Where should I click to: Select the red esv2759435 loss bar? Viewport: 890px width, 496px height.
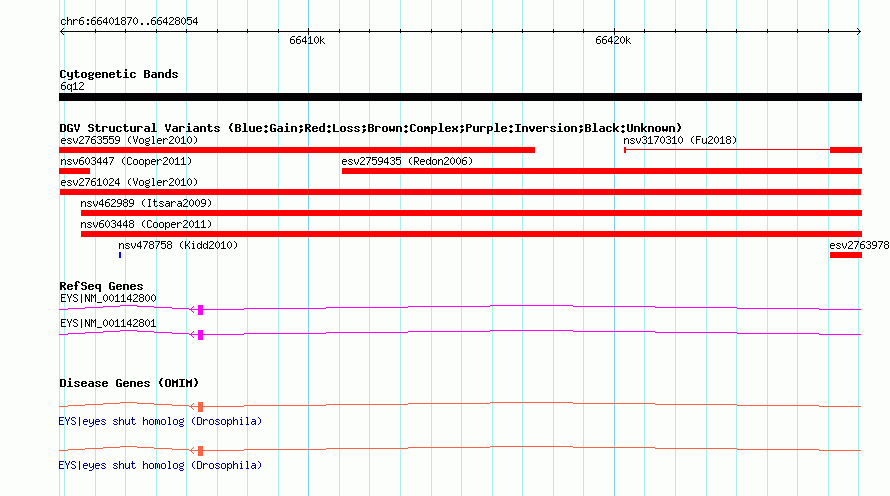(602, 171)
